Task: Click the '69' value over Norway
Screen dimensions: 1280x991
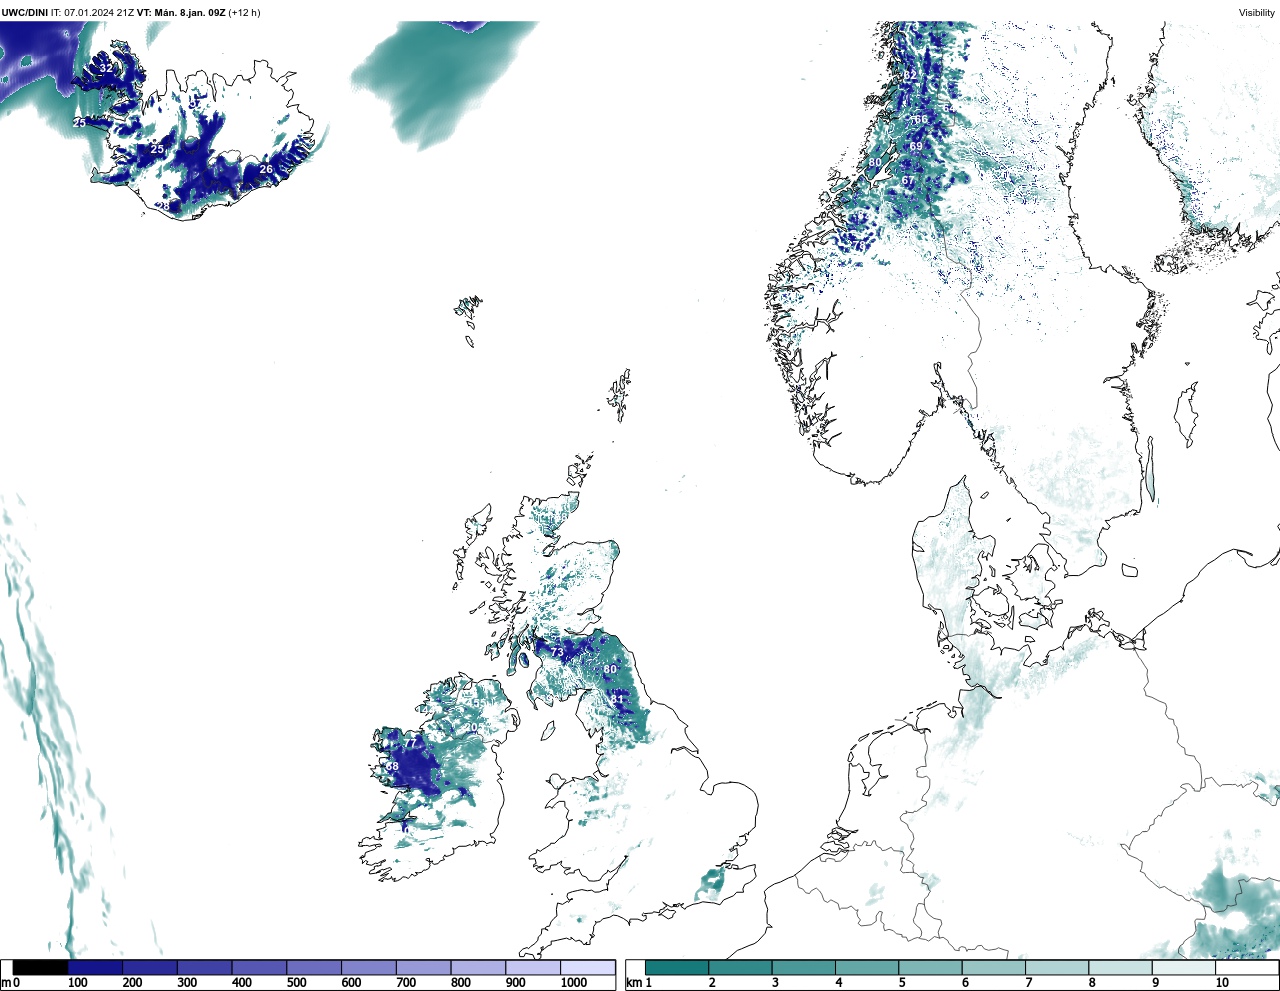Action: tap(916, 147)
